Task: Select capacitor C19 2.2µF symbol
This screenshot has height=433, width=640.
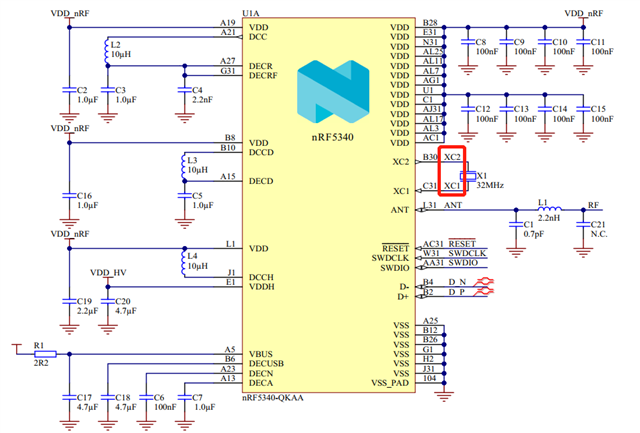Action: click(69, 301)
